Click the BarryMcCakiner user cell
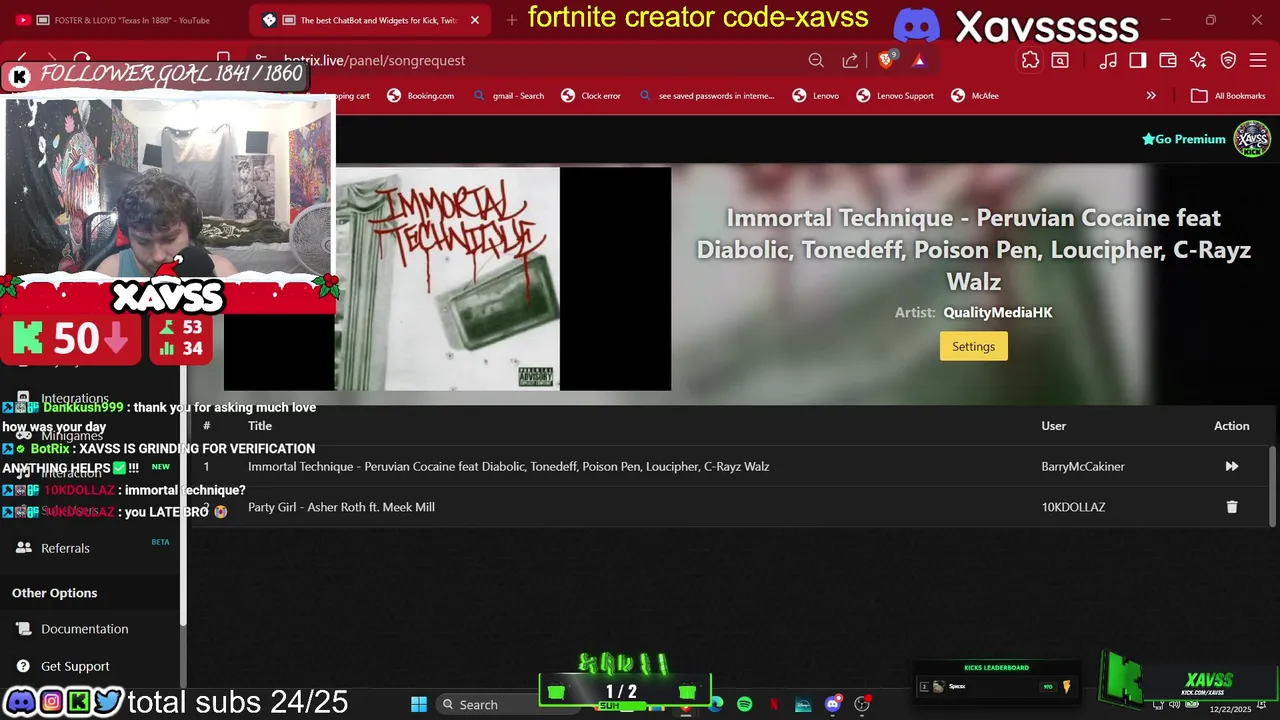 [1083, 467]
